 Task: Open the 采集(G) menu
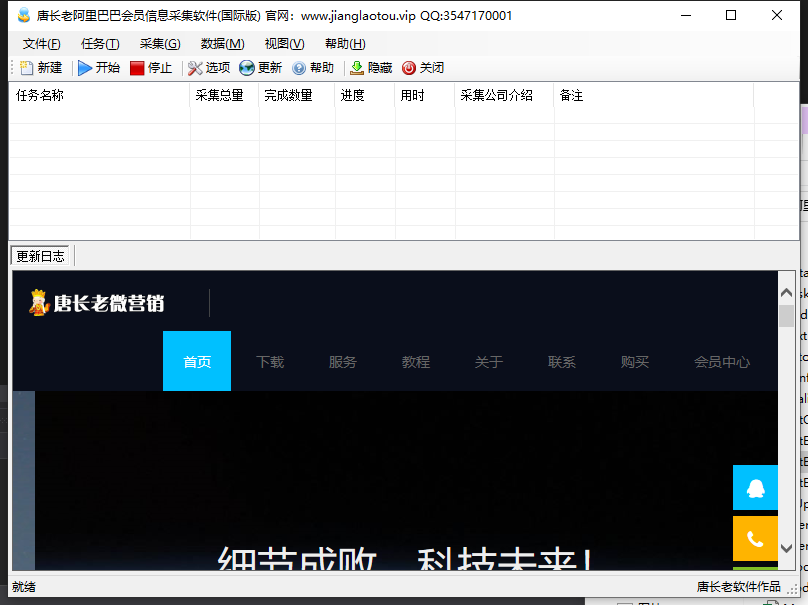(160, 44)
